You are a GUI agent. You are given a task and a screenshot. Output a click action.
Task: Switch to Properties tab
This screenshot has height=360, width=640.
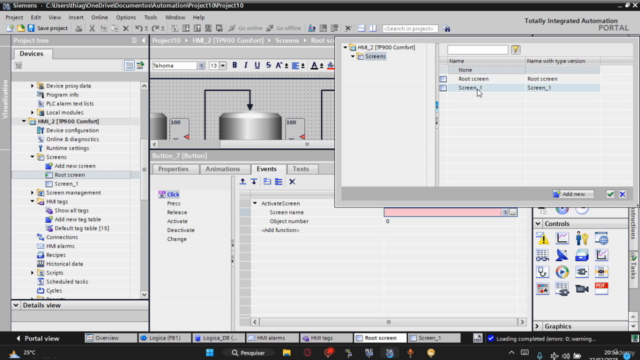173,169
